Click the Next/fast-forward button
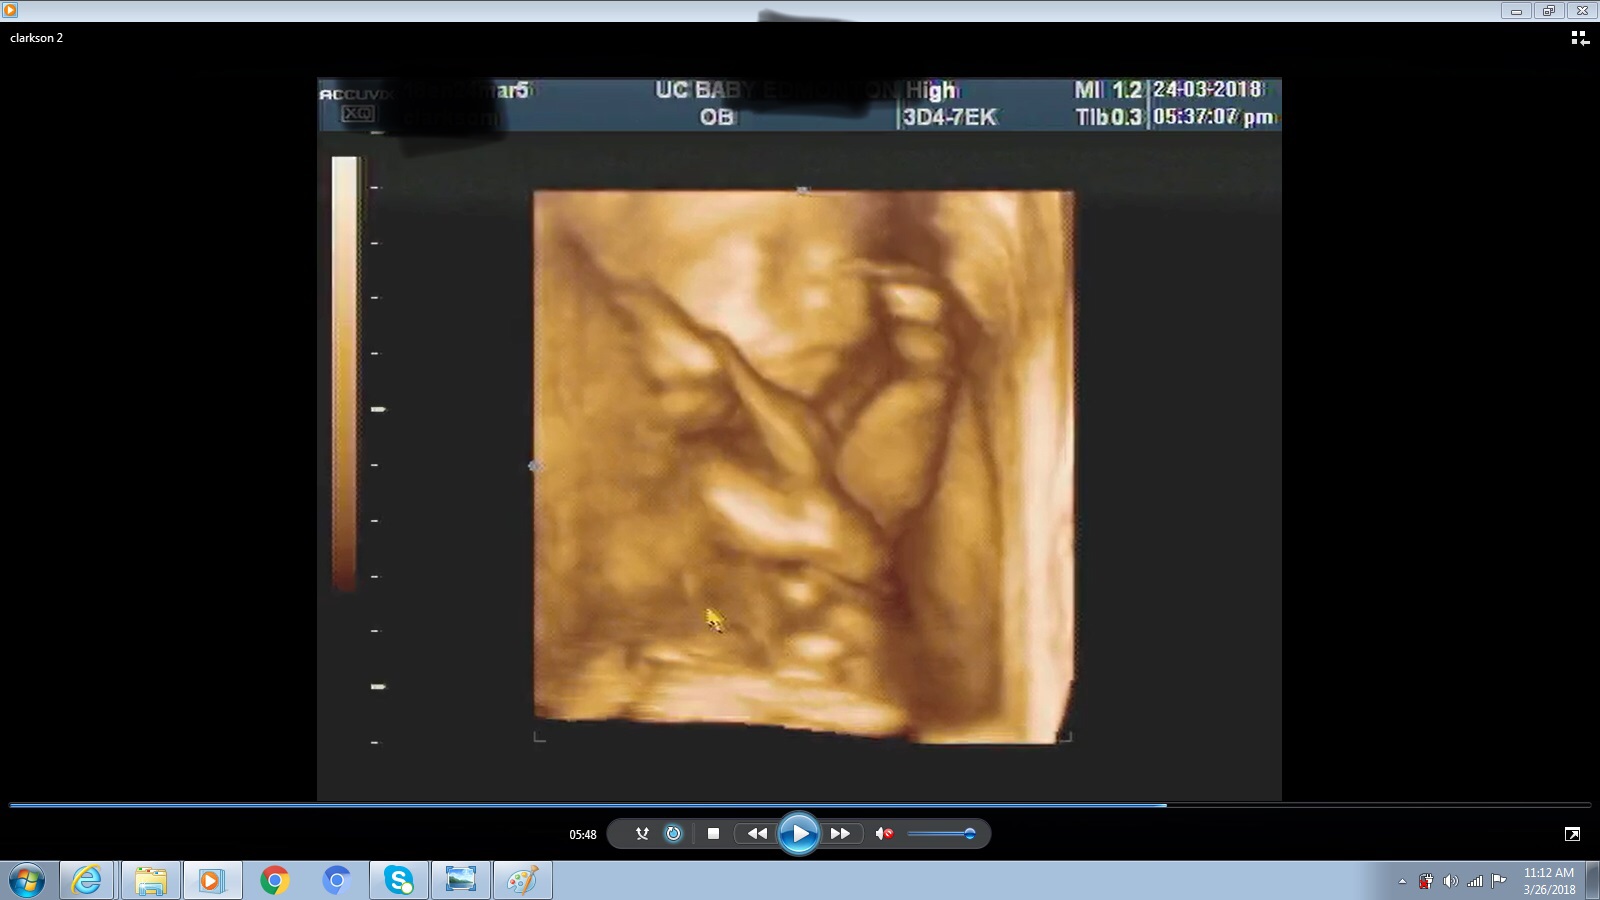The image size is (1600, 900). [840, 833]
